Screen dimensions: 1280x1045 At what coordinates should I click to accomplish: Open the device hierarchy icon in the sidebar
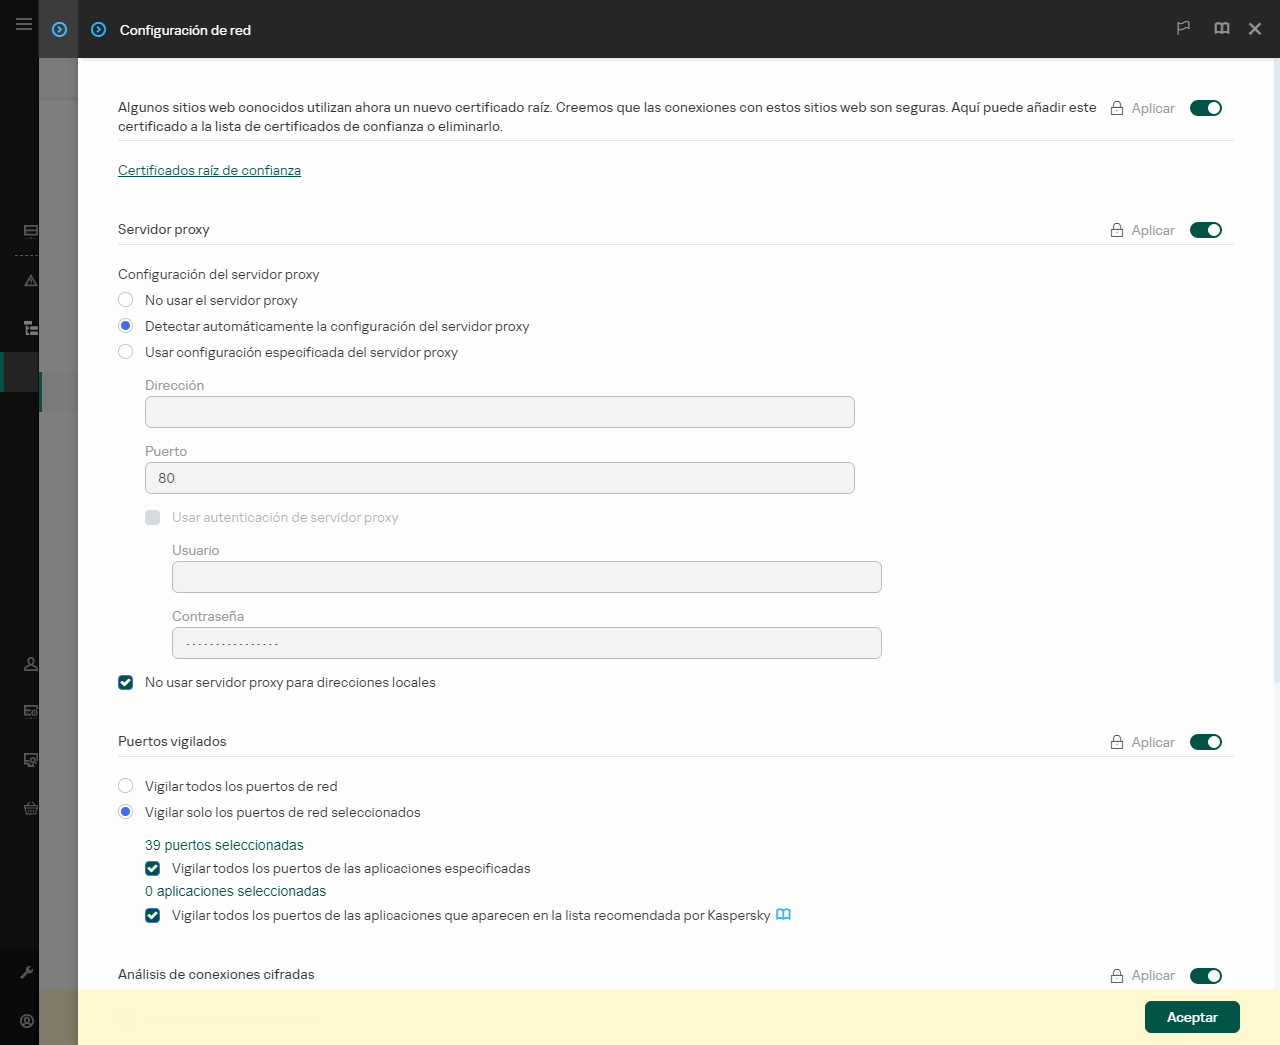coord(29,326)
